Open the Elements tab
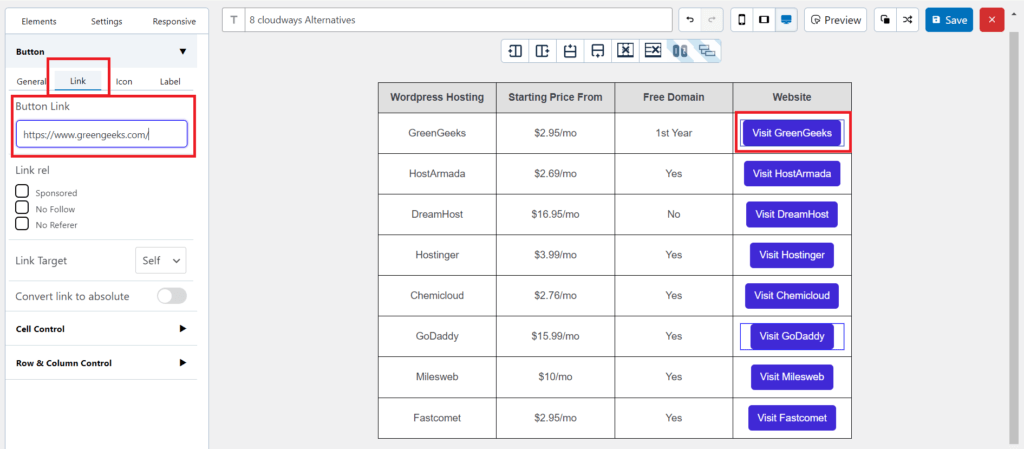The width and height of the screenshot is (1024, 449). (39, 21)
